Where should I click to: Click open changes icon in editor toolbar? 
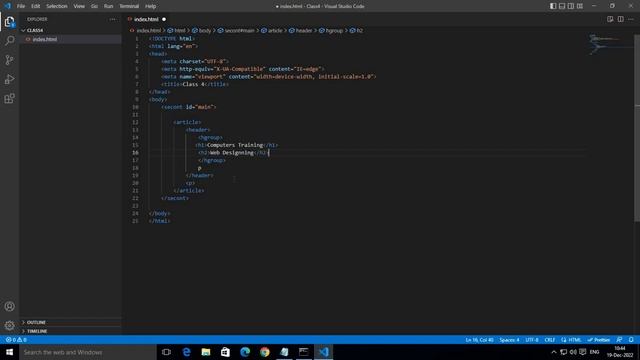pos(610,19)
